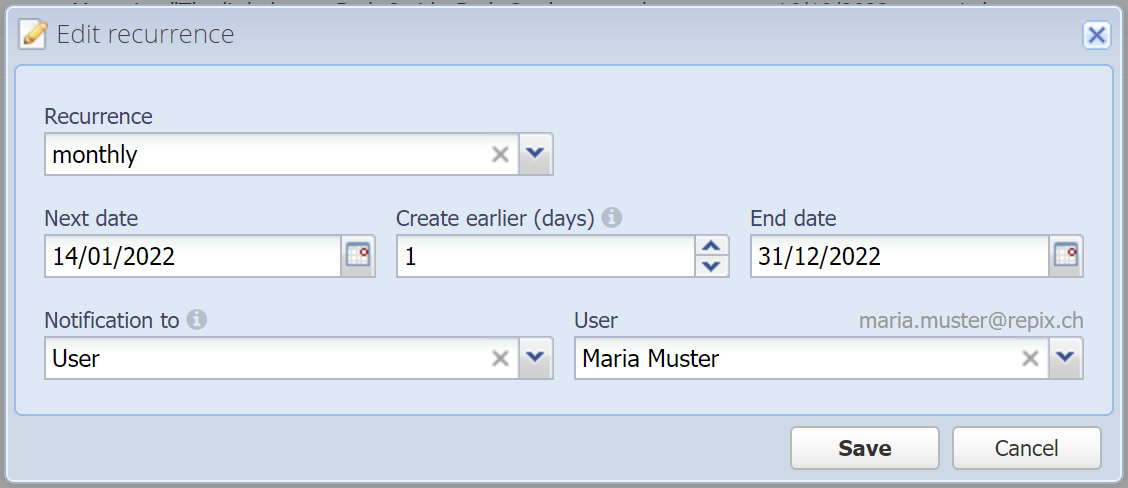
Task: Click the maria.muster@repix.ch email label
Action: [x=971, y=321]
